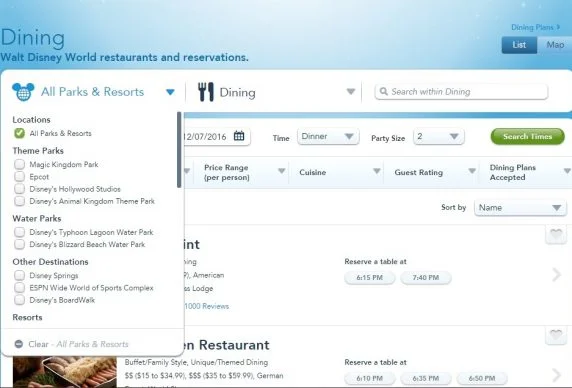
Task: Open the Dining Plans link
Action: 535,27
